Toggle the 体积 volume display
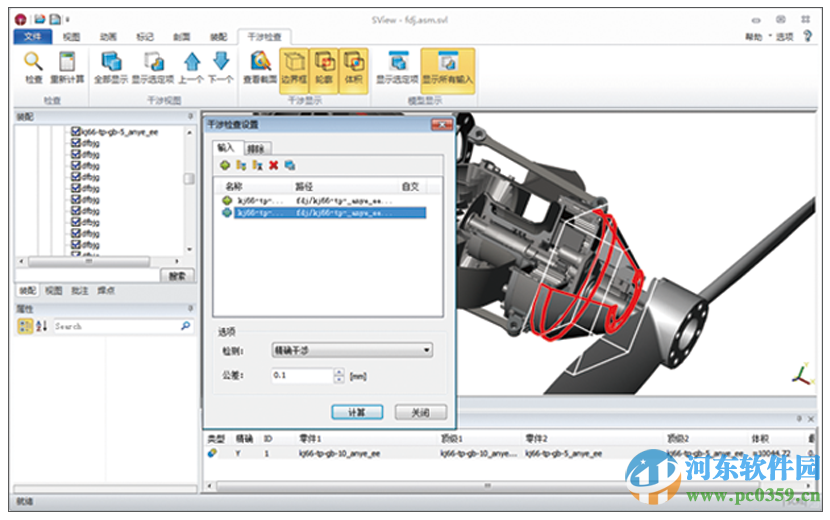The width and height of the screenshot is (830, 520). tap(354, 70)
